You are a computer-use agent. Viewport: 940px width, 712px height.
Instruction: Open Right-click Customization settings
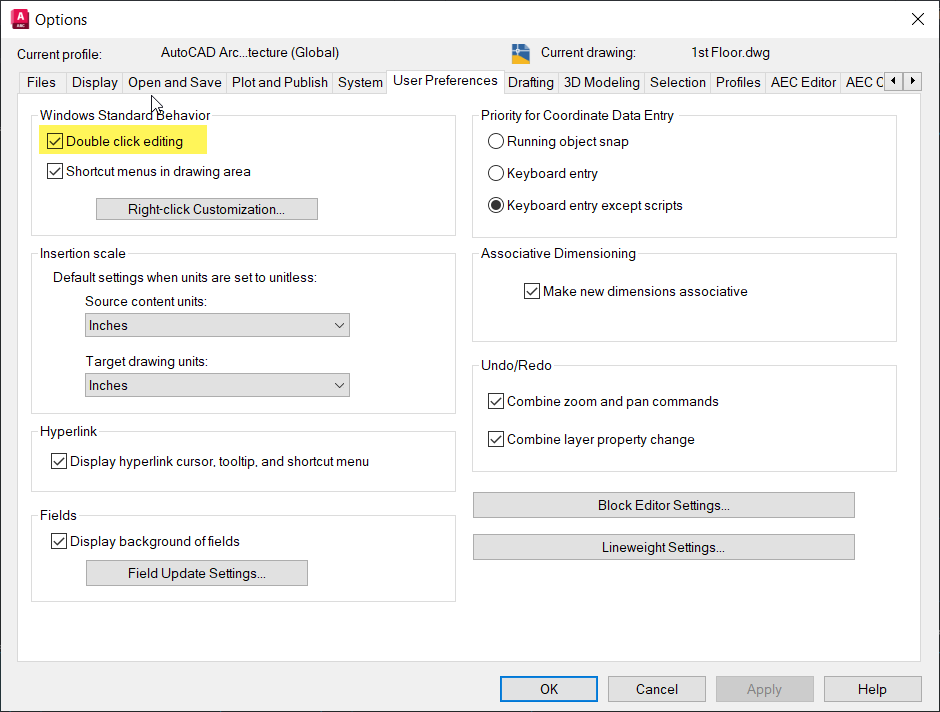coord(206,209)
